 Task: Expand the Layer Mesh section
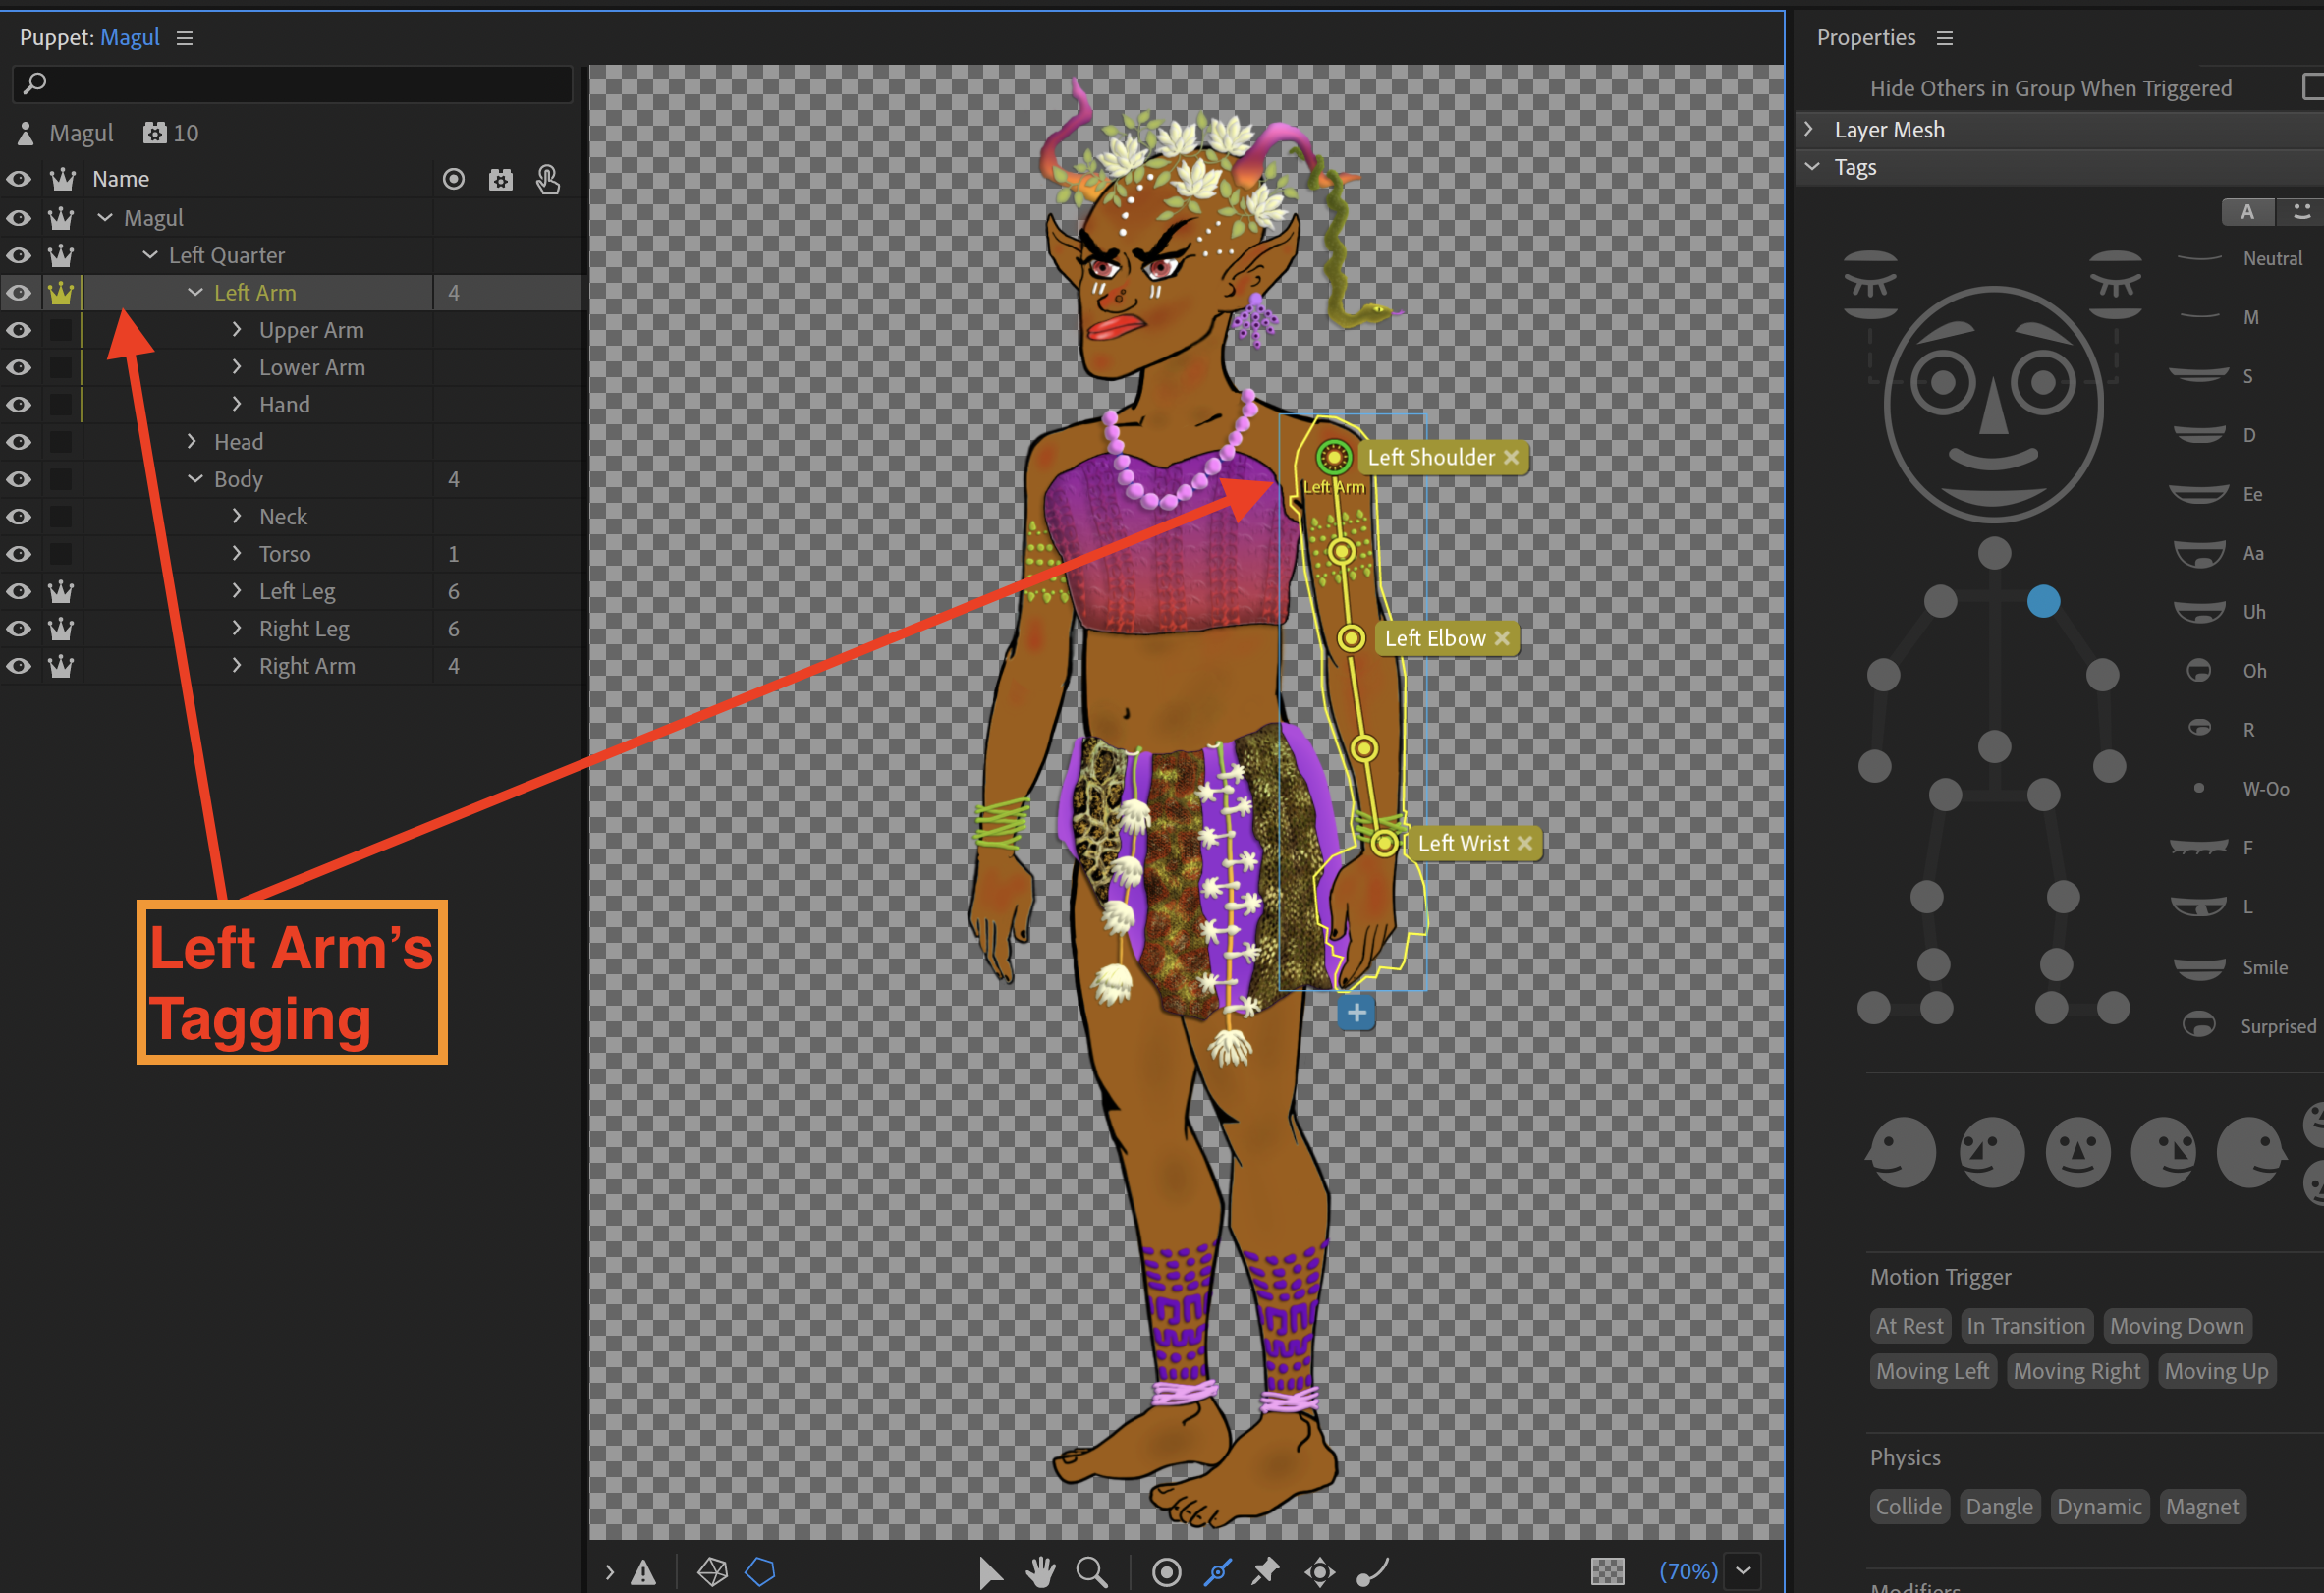point(1810,129)
